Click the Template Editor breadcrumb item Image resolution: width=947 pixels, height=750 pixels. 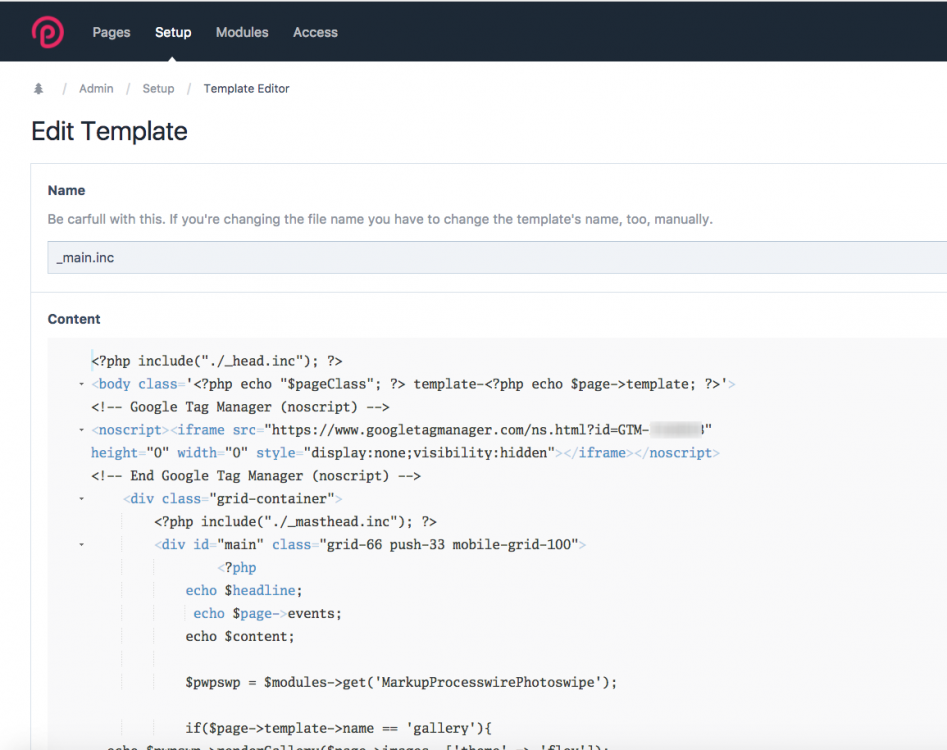(246, 89)
